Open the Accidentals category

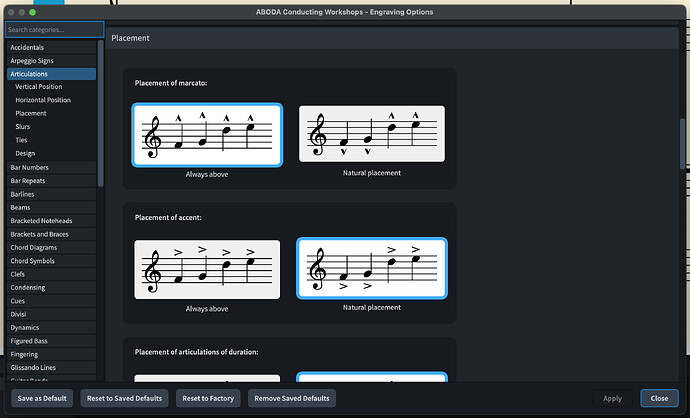click(x=51, y=47)
